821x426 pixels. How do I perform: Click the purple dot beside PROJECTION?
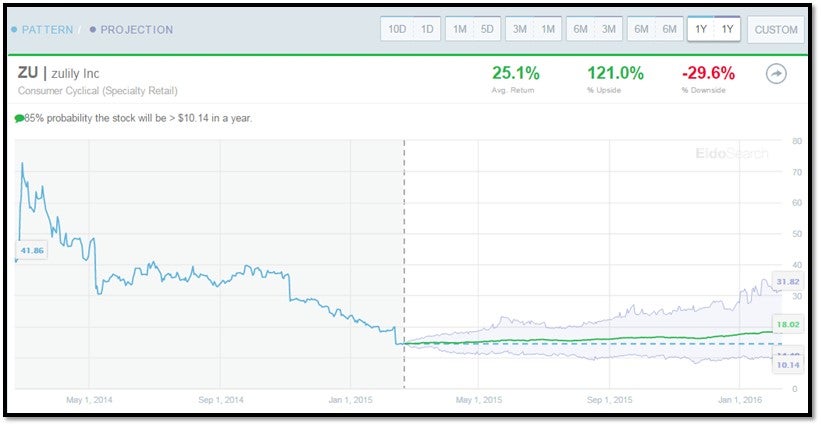(x=93, y=30)
